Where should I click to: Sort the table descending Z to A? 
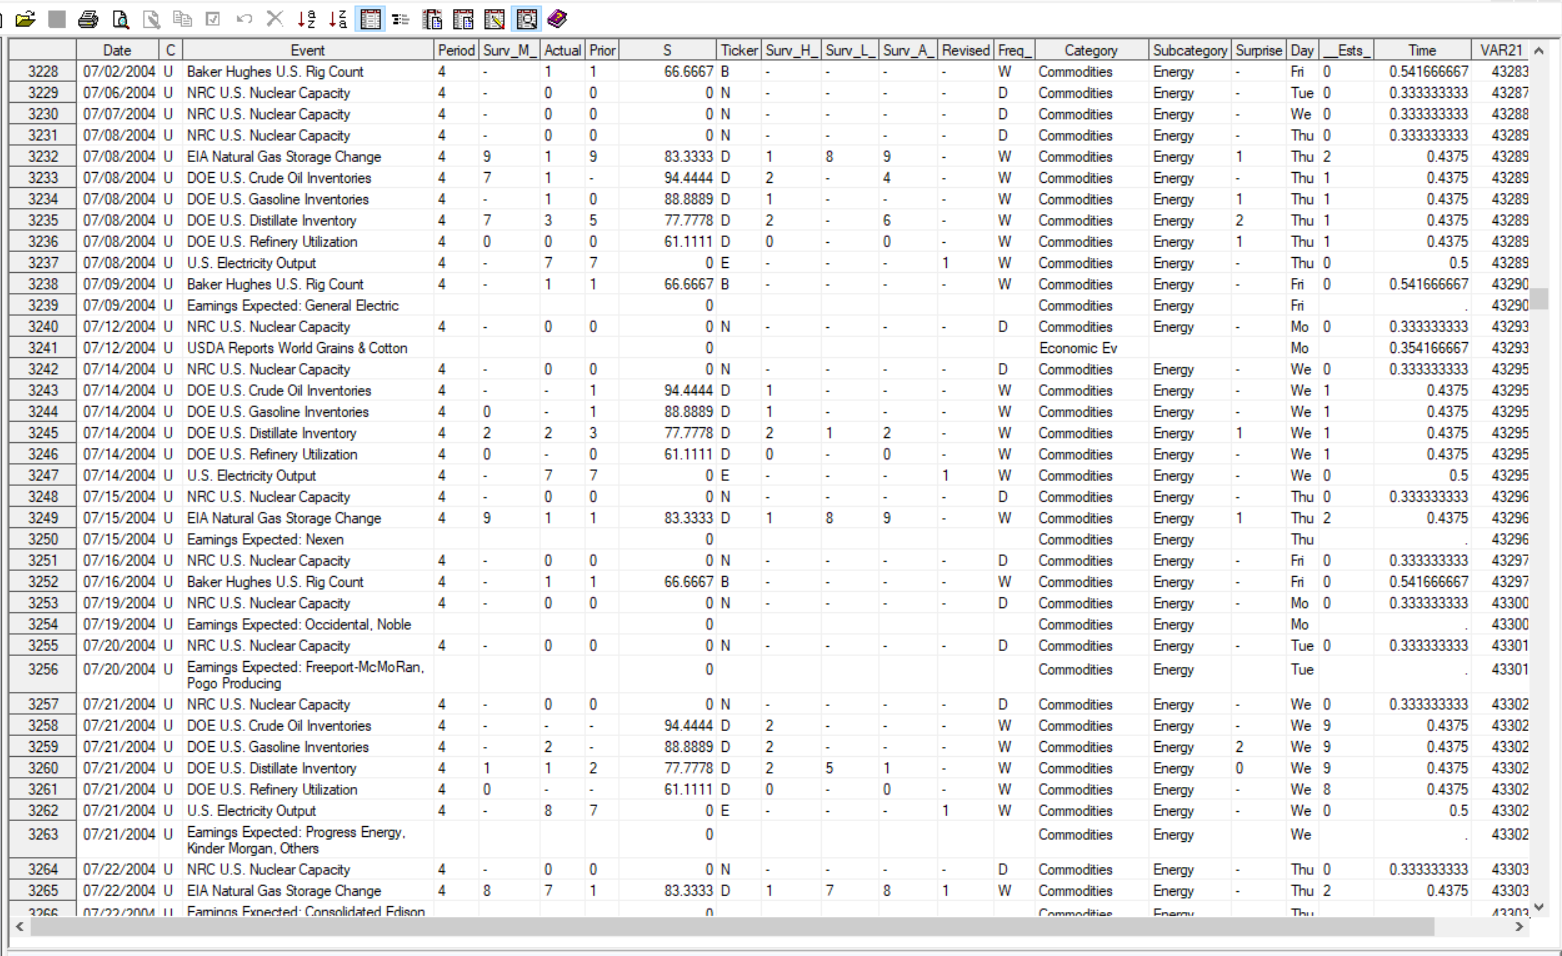[x=338, y=18]
